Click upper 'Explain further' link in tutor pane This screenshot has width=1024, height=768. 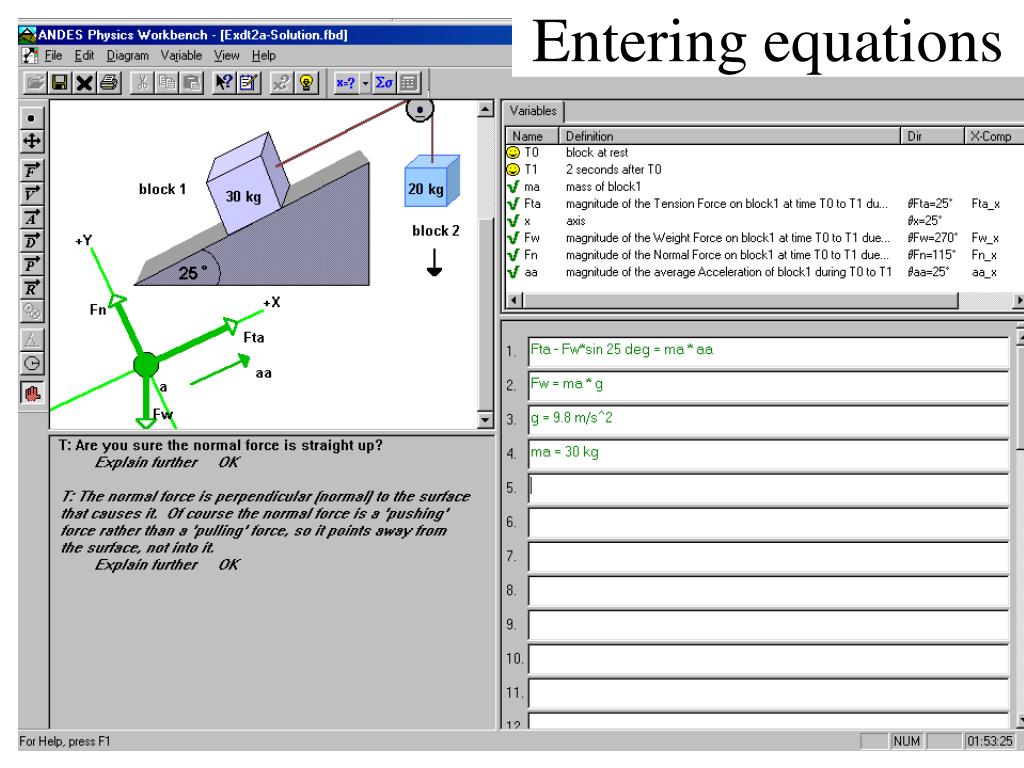point(146,462)
